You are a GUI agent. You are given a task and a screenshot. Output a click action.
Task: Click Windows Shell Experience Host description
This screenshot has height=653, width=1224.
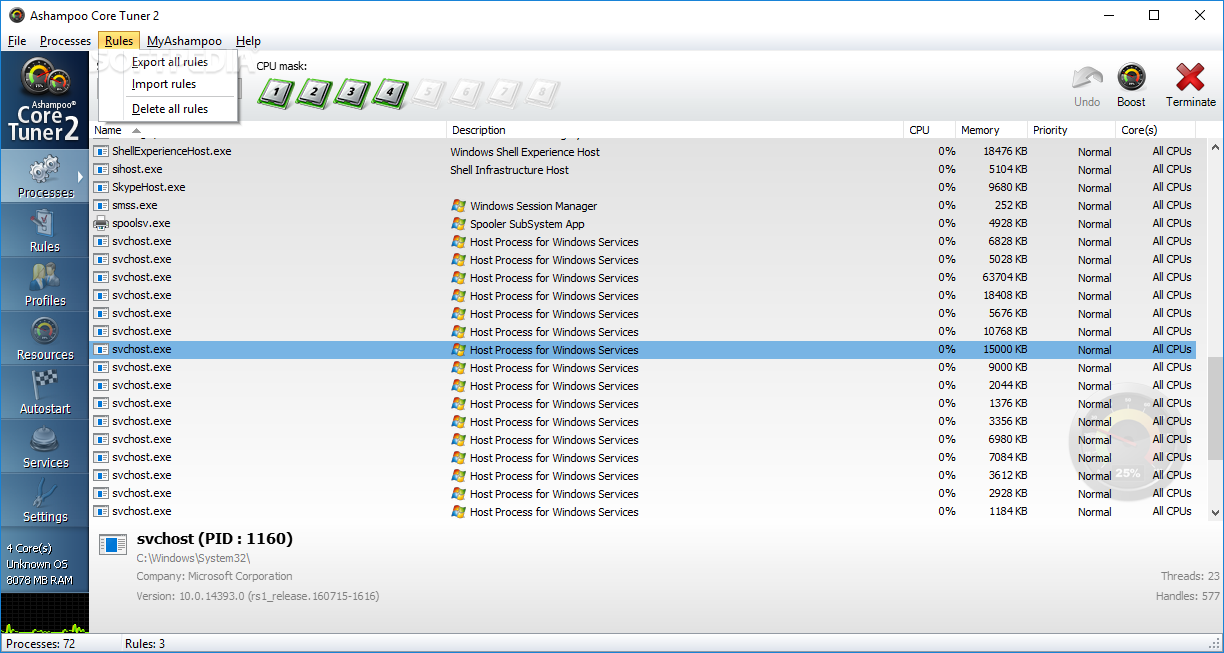(525, 152)
